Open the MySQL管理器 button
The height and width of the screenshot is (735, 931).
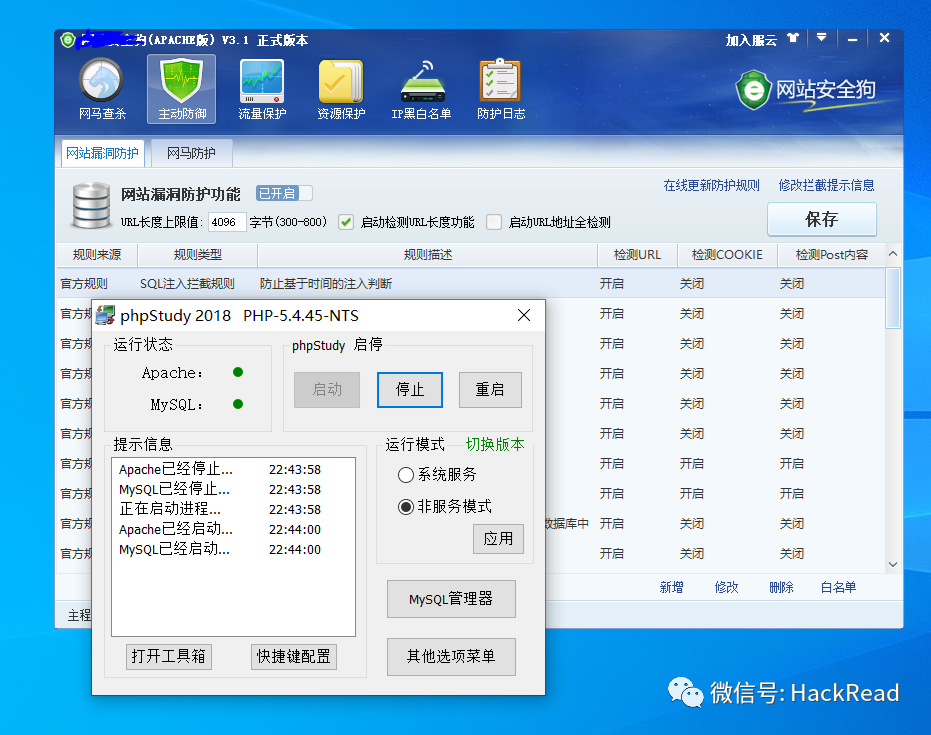click(x=451, y=599)
